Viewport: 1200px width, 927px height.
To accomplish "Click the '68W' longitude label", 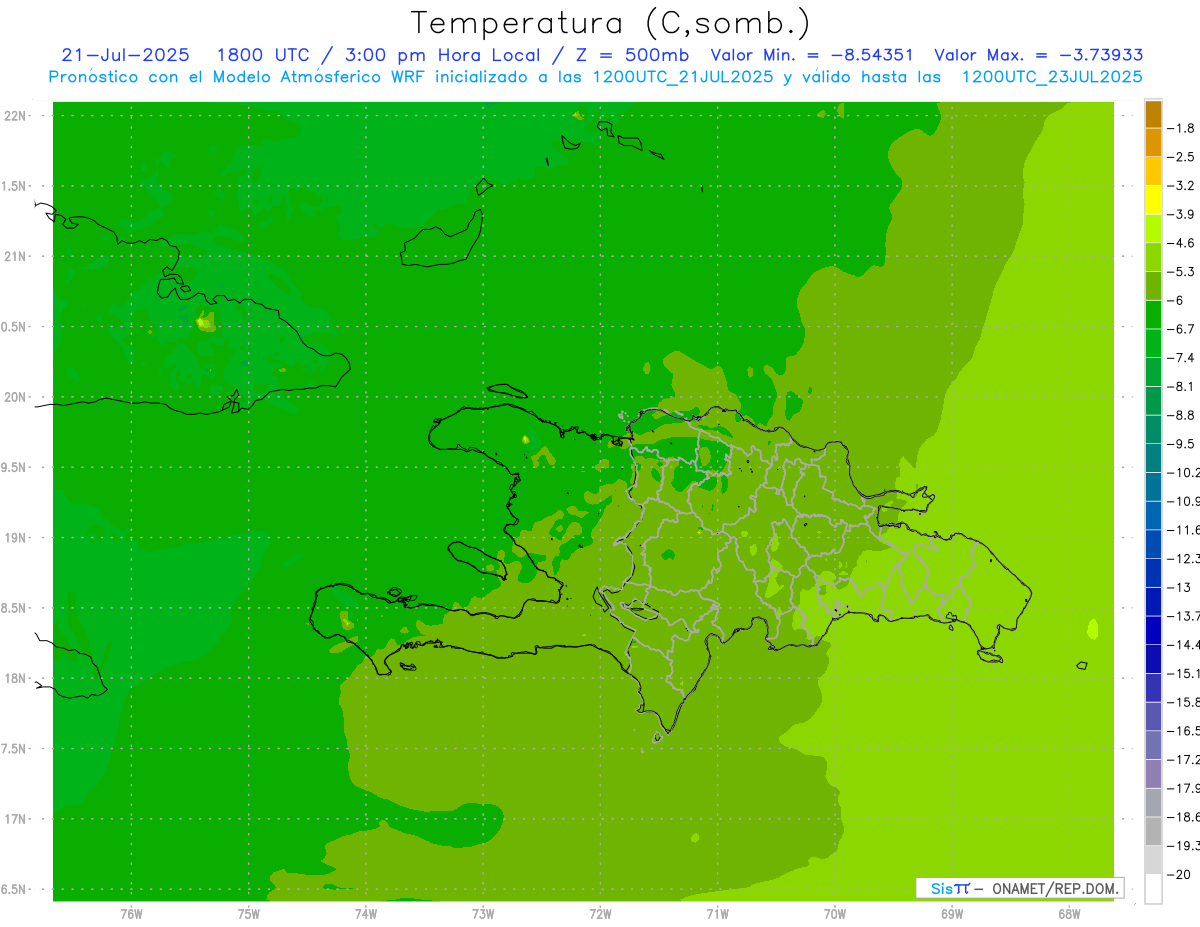I will pyautogui.click(x=1069, y=914).
